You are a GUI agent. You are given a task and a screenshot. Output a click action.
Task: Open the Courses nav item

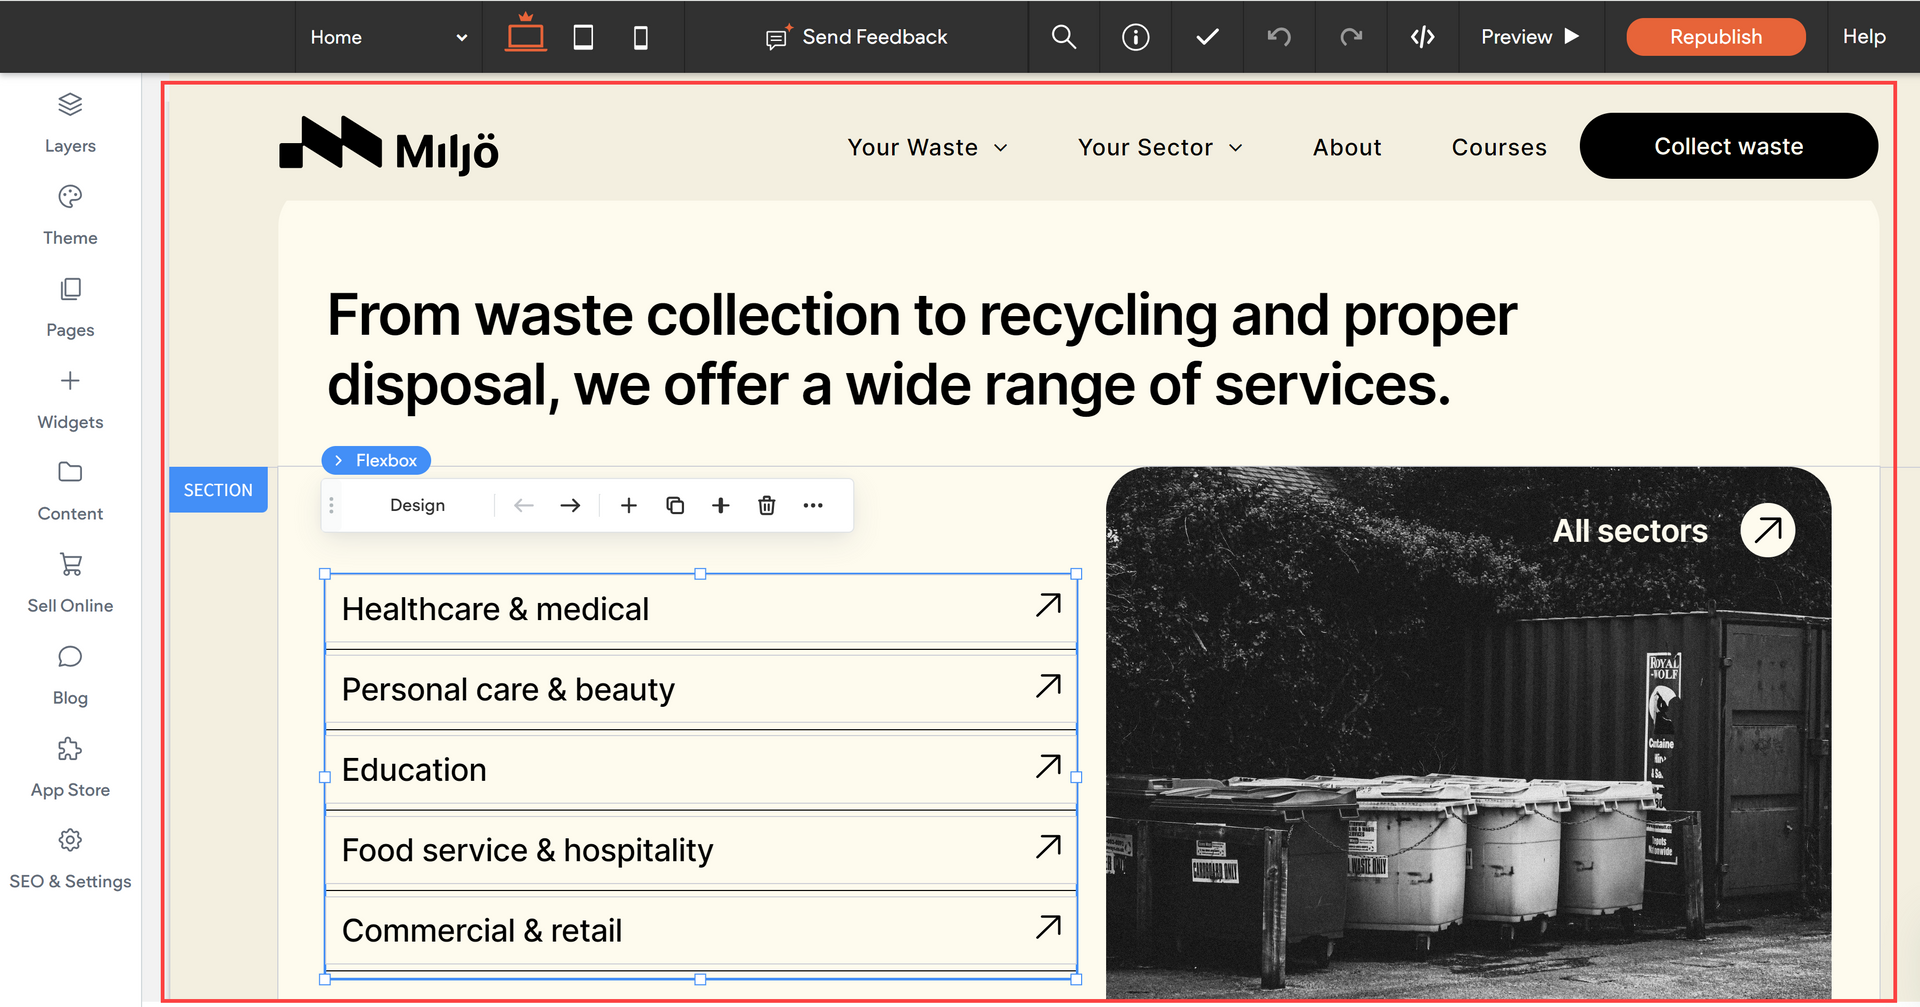coord(1498,147)
